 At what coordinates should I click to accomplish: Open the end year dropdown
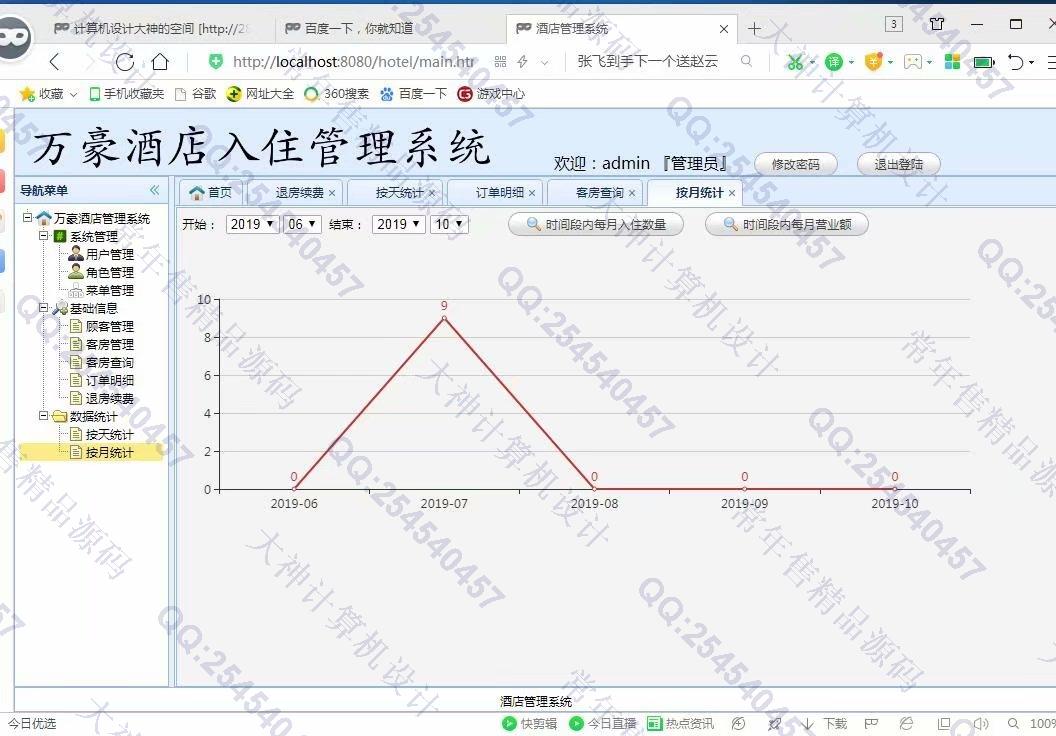coord(398,224)
